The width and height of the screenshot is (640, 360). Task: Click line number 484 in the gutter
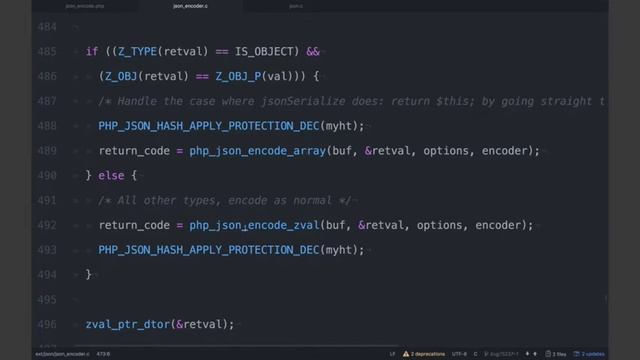[x=47, y=27]
